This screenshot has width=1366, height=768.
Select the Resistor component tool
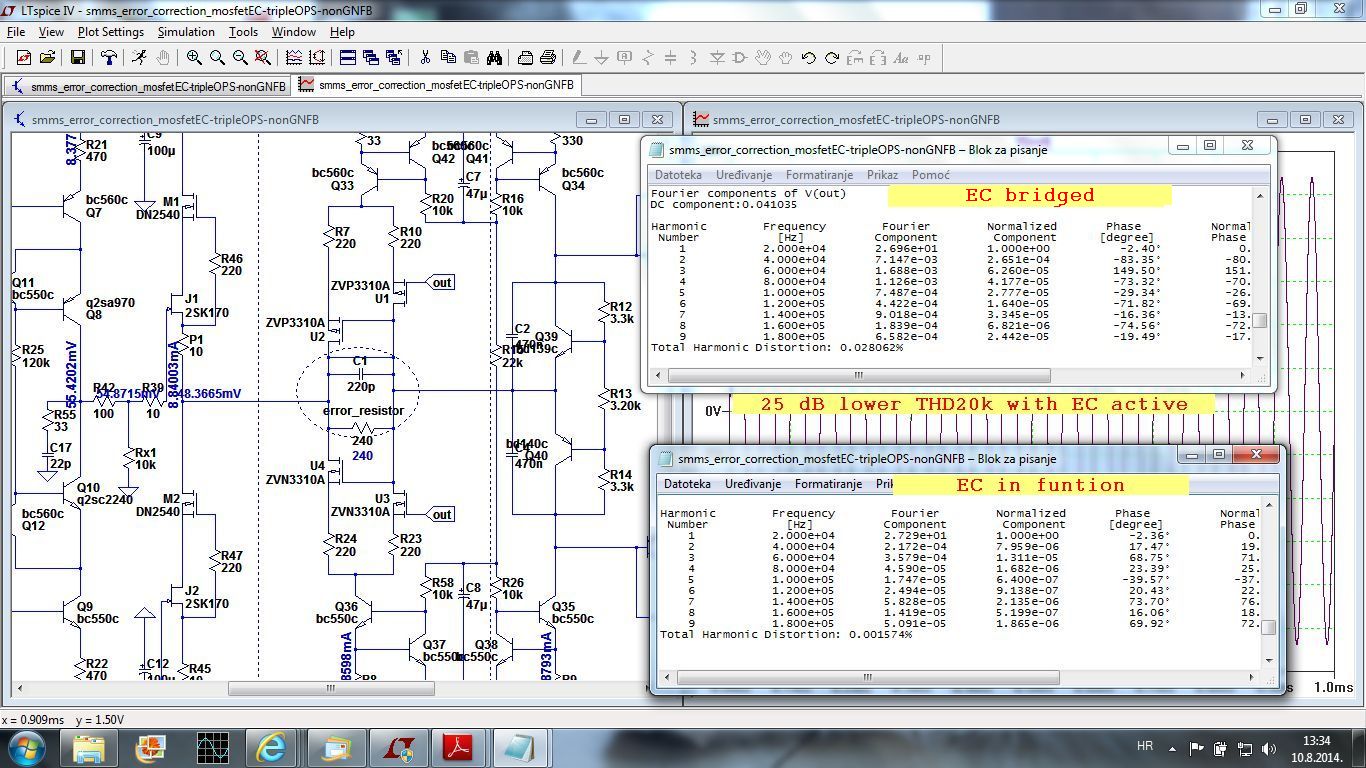(x=648, y=58)
